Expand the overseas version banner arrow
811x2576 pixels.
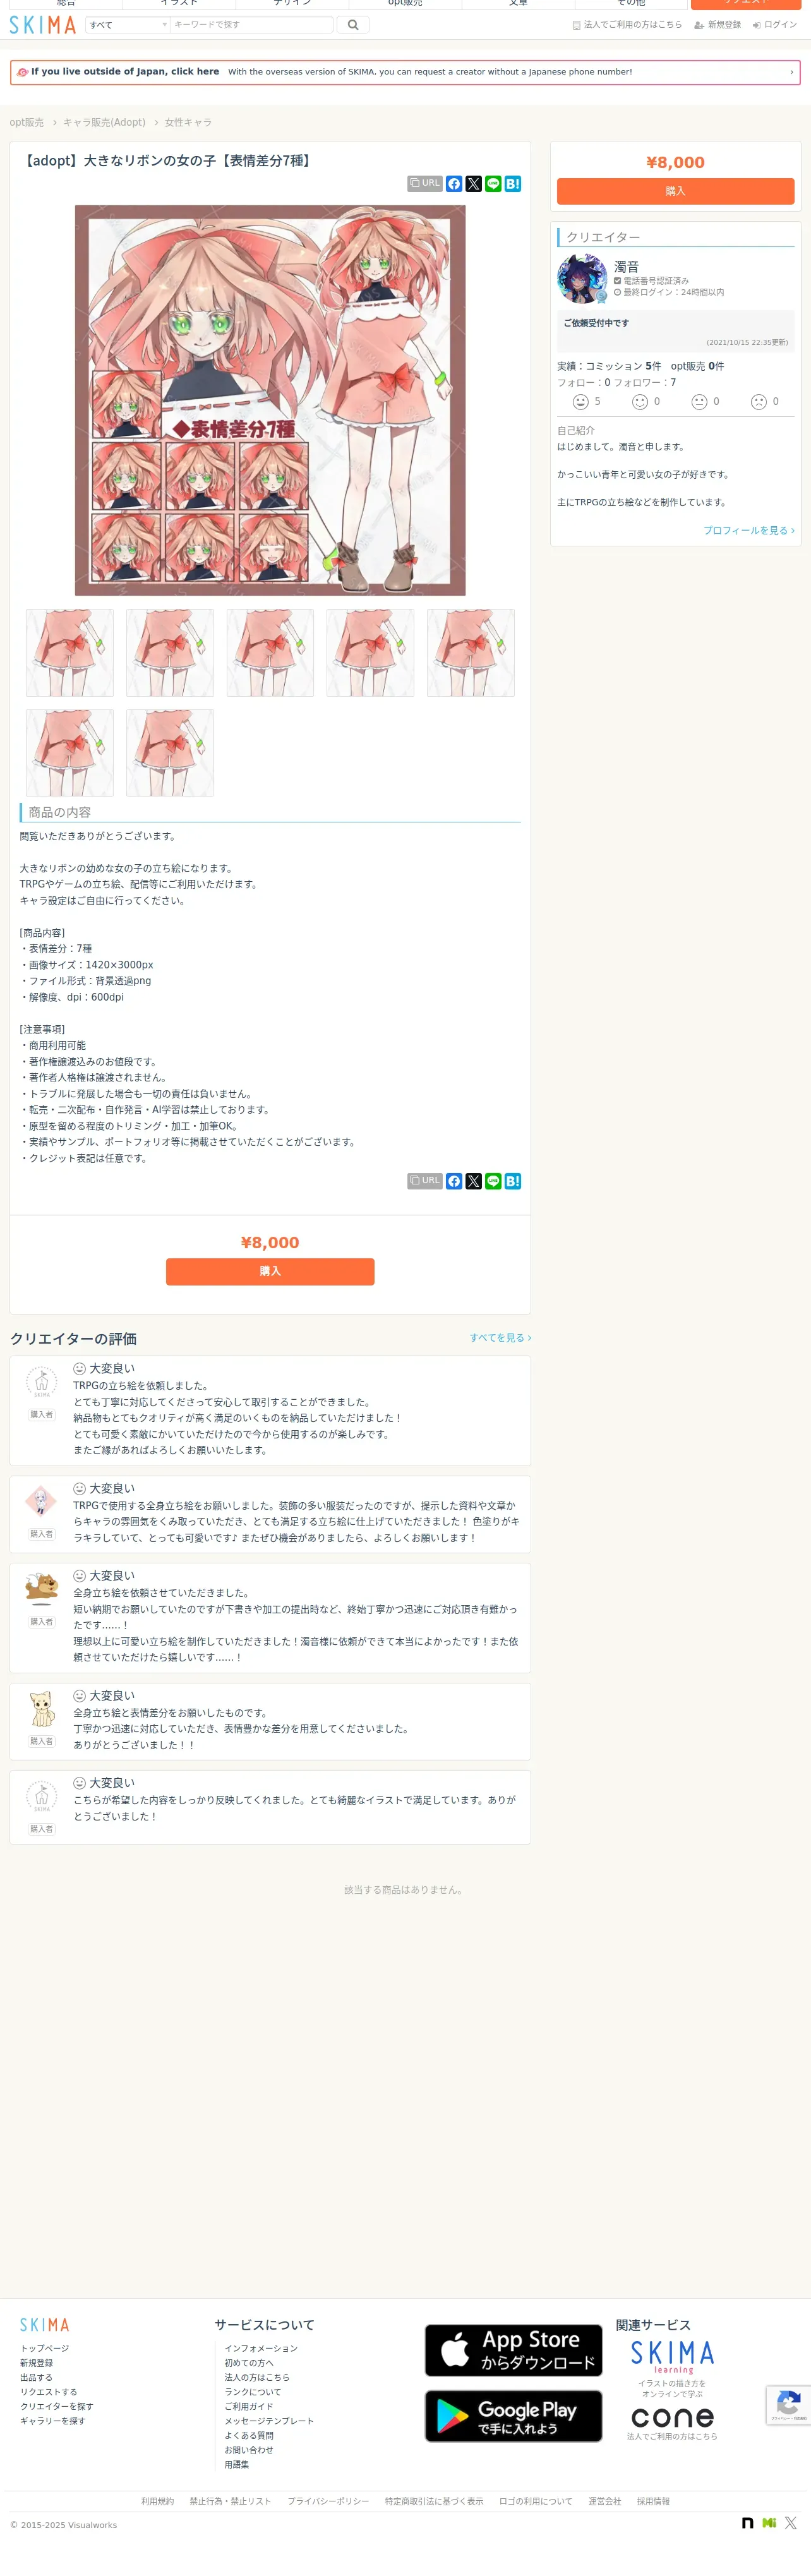[791, 72]
